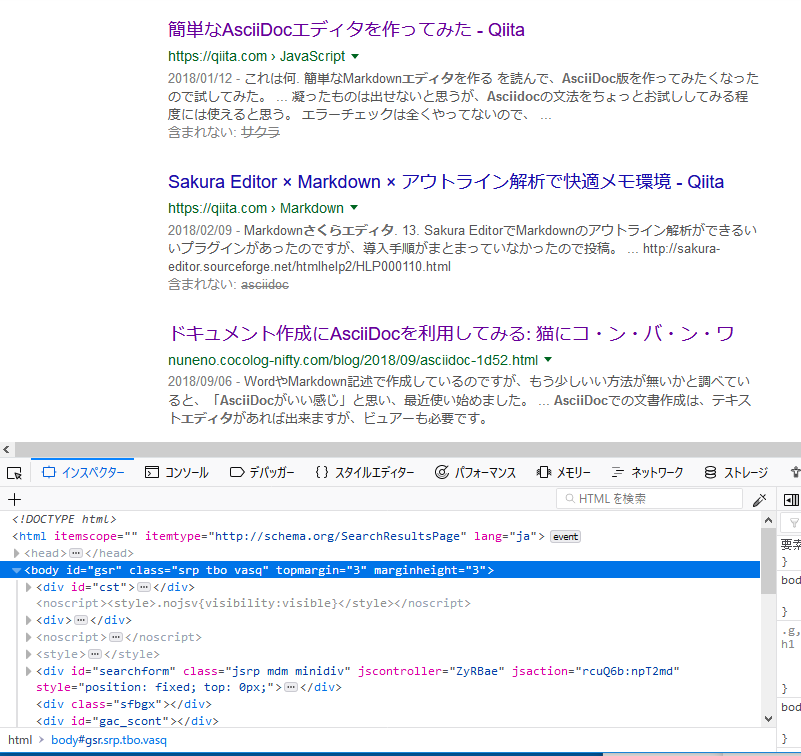The width and height of the screenshot is (801, 756).
Task: Expand the div id="cst" tree node
Action: 27,587
